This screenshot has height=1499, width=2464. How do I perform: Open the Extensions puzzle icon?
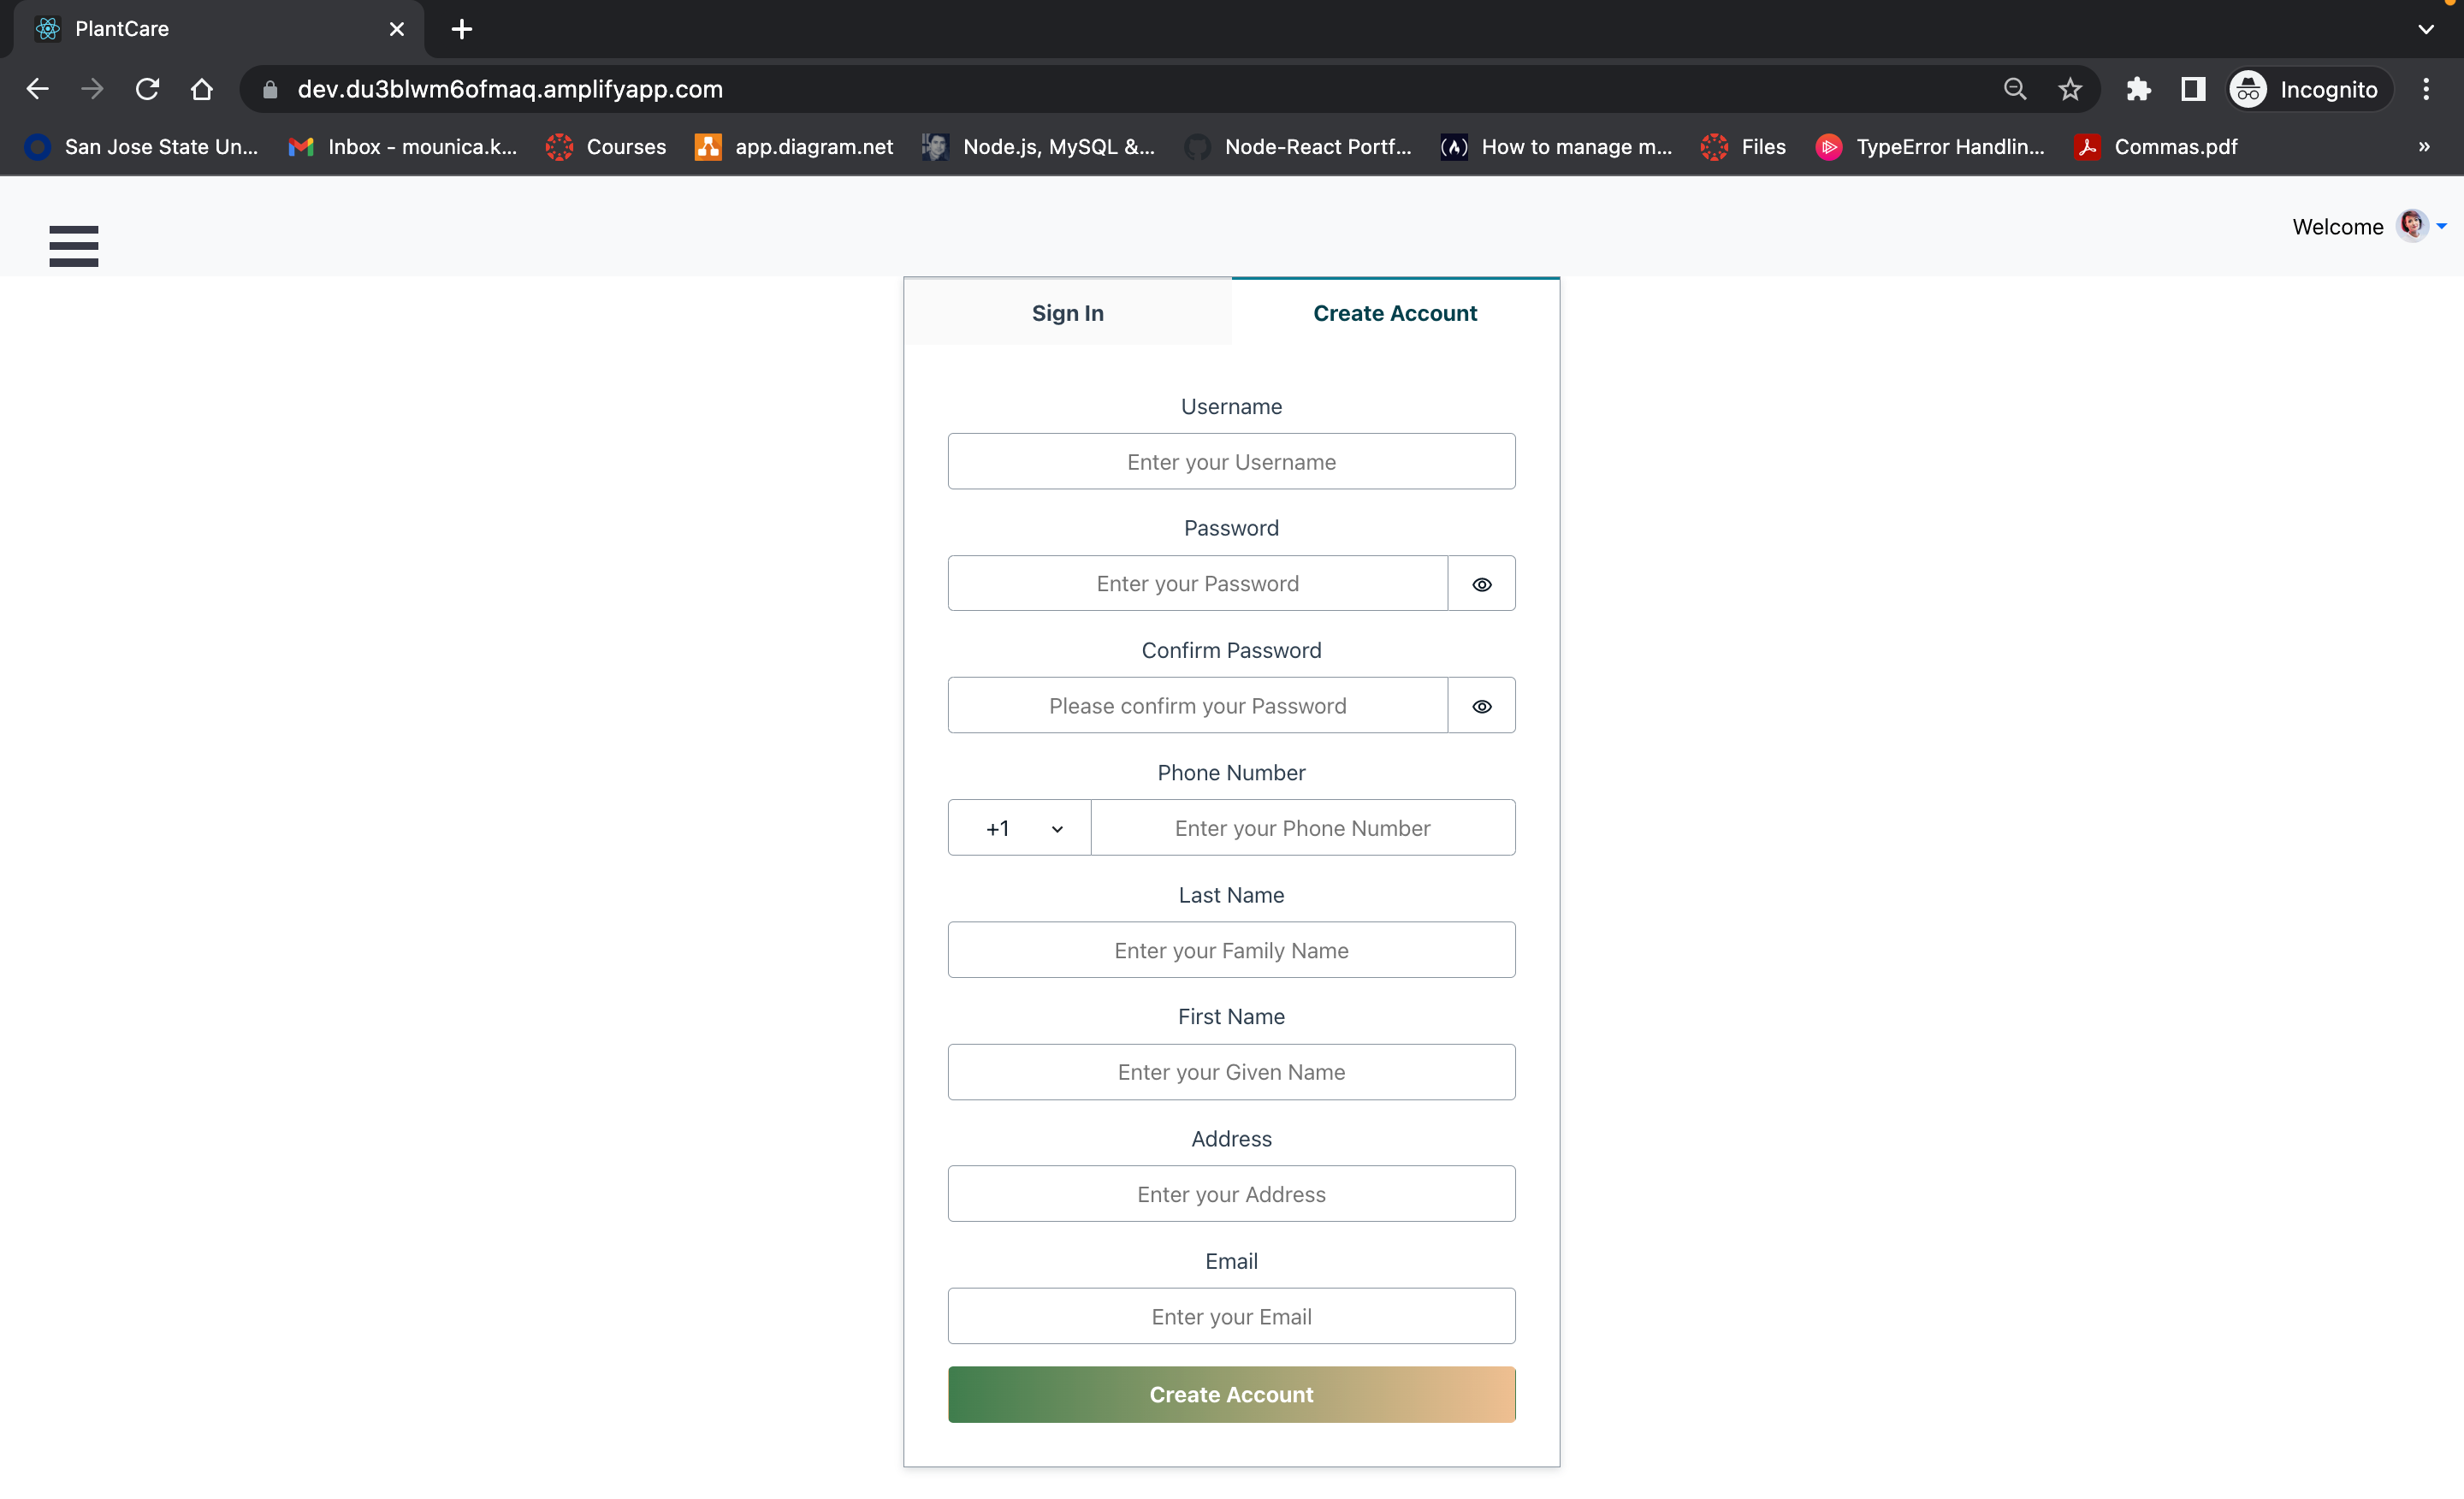point(2138,89)
